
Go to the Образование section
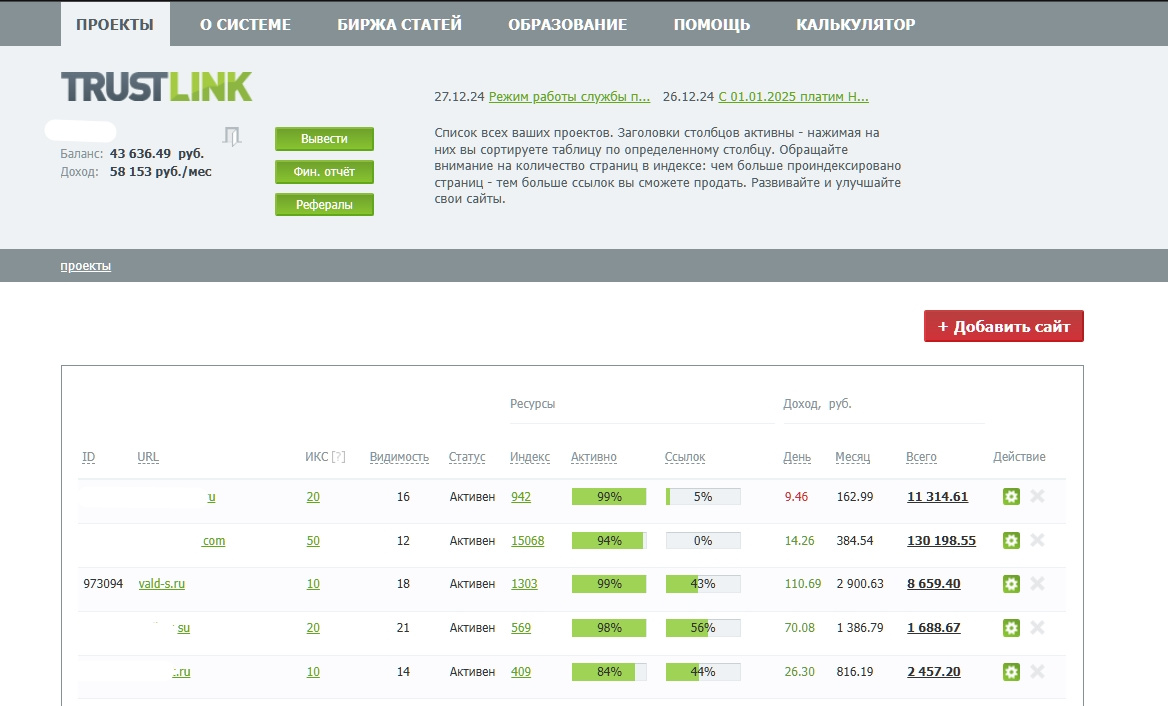point(568,24)
